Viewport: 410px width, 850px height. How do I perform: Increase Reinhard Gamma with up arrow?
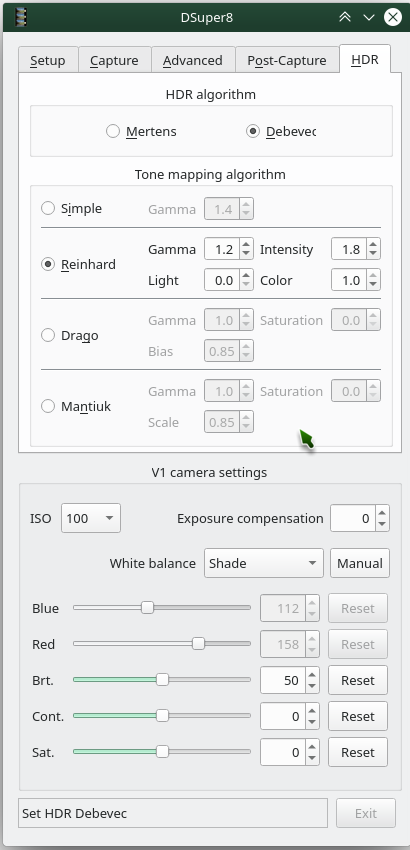click(x=246, y=244)
